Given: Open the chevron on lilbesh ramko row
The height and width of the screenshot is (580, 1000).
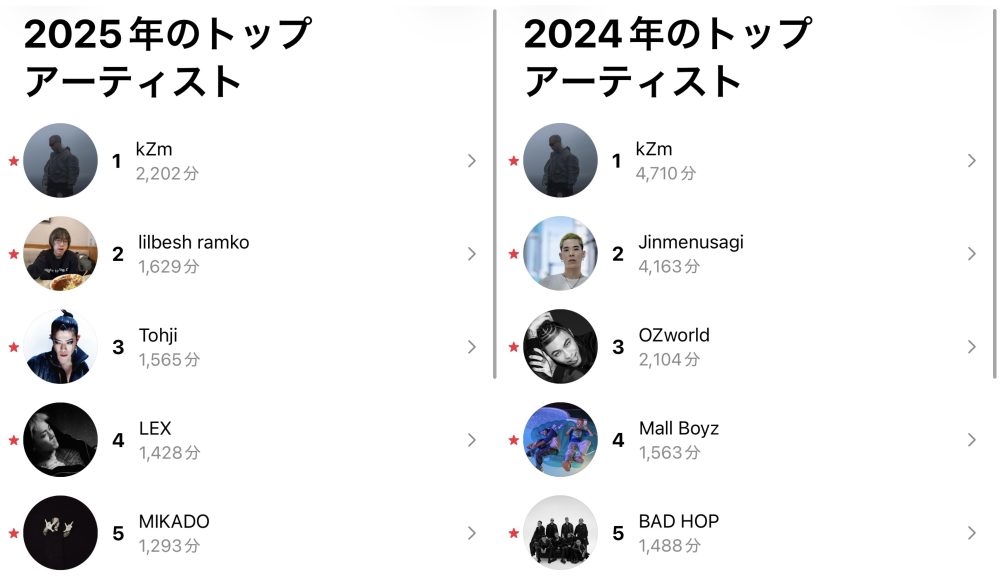Looking at the screenshot, I should [x=471, y=254].
